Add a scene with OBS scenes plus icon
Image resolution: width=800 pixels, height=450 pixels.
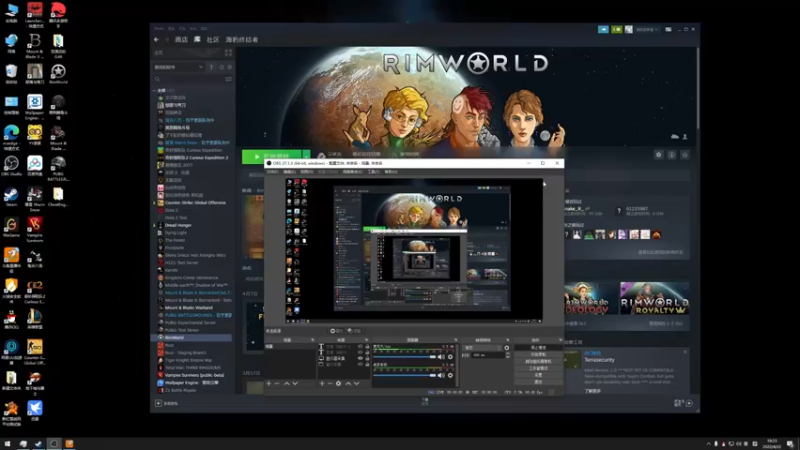269,383
